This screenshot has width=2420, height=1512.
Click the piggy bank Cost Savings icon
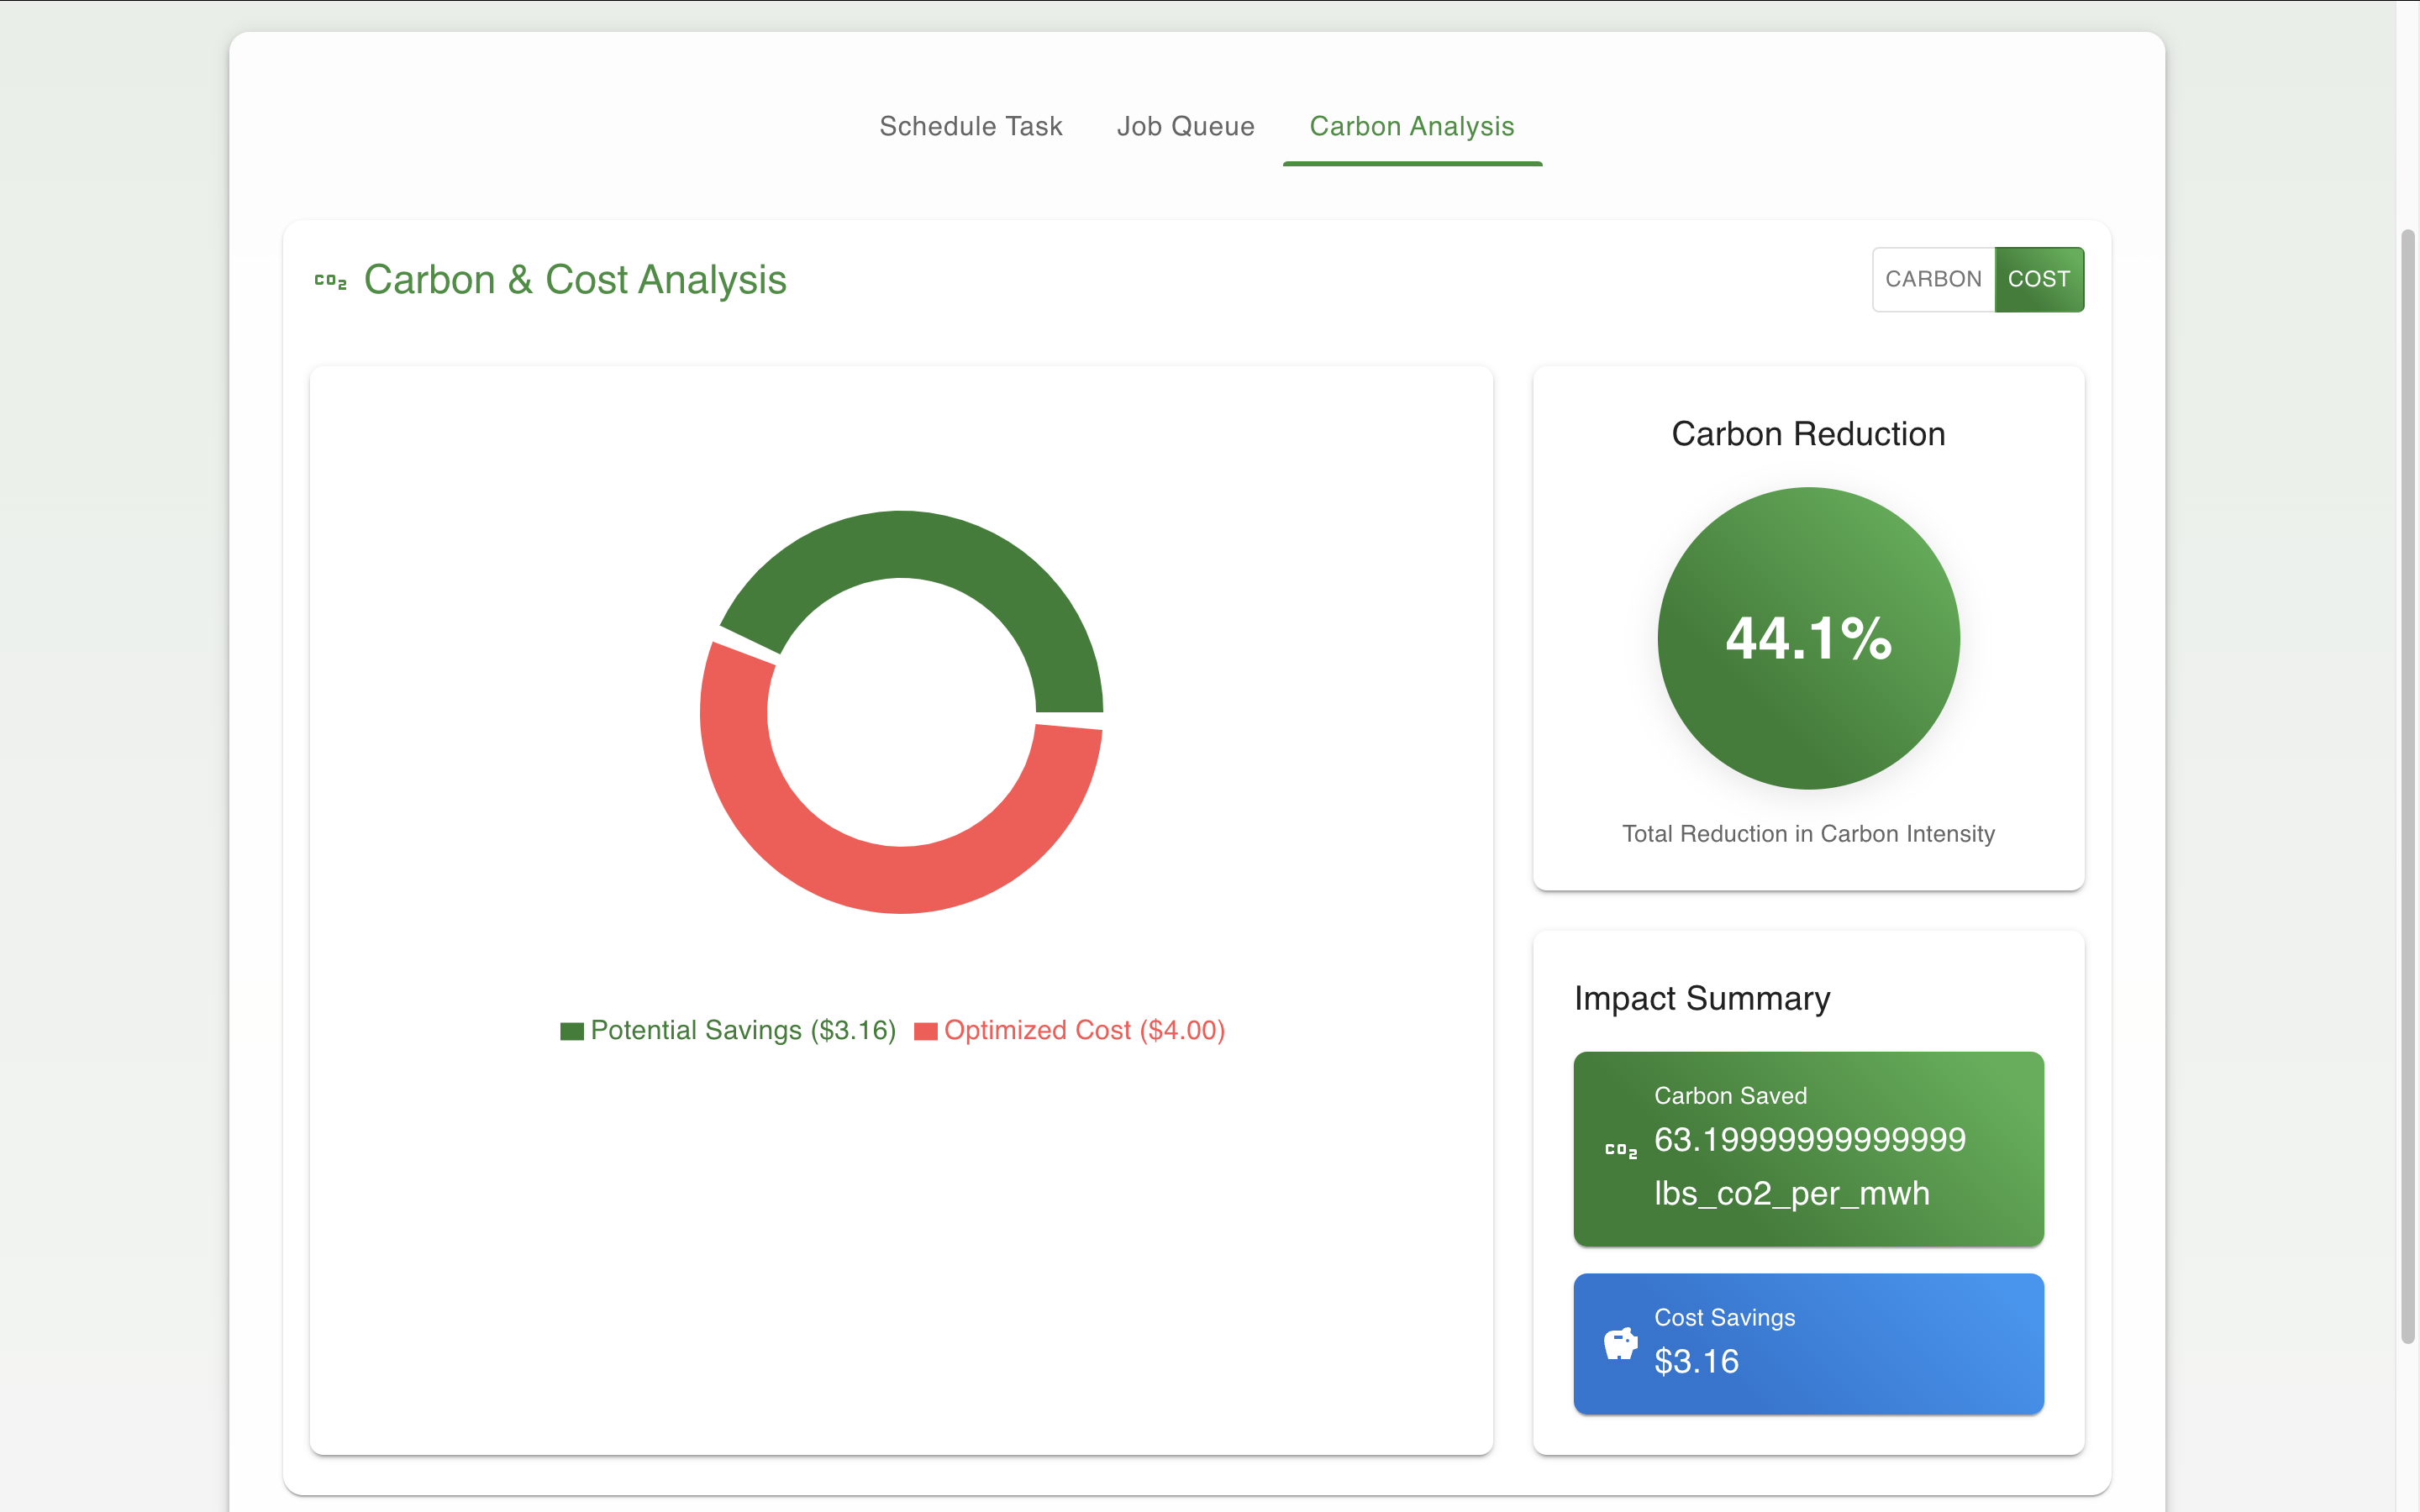tap(1620, 1343)
